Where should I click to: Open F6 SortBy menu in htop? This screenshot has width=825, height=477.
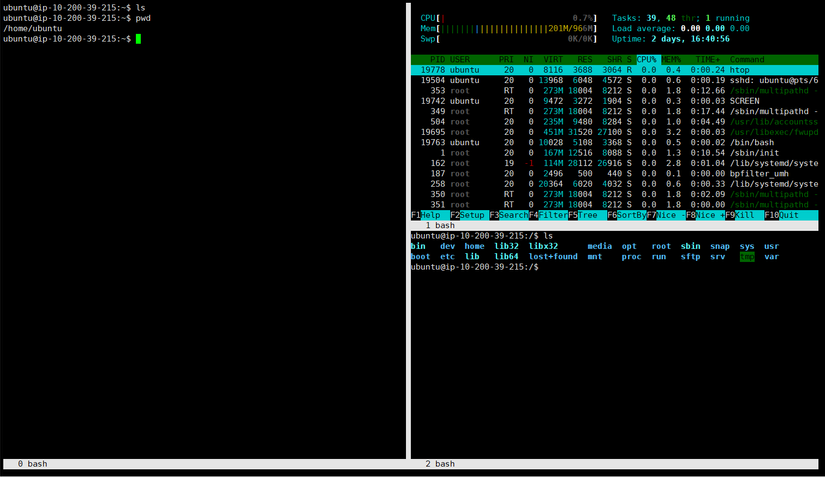pyautogui.click(x=626, y=215)
